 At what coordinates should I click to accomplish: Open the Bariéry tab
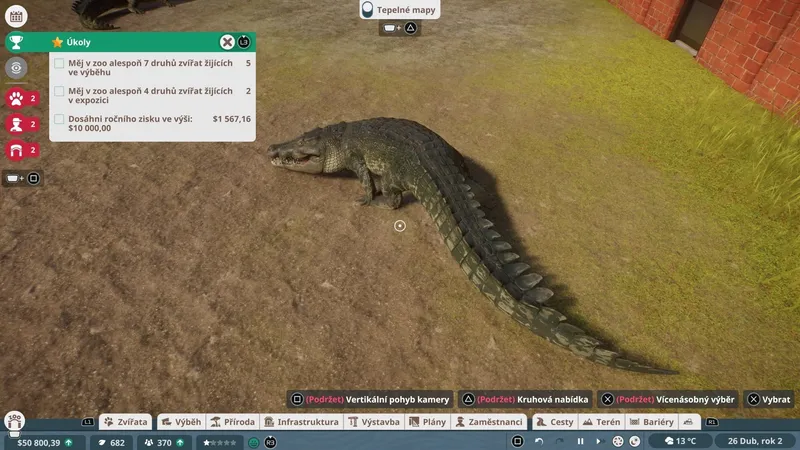(652, 422)
